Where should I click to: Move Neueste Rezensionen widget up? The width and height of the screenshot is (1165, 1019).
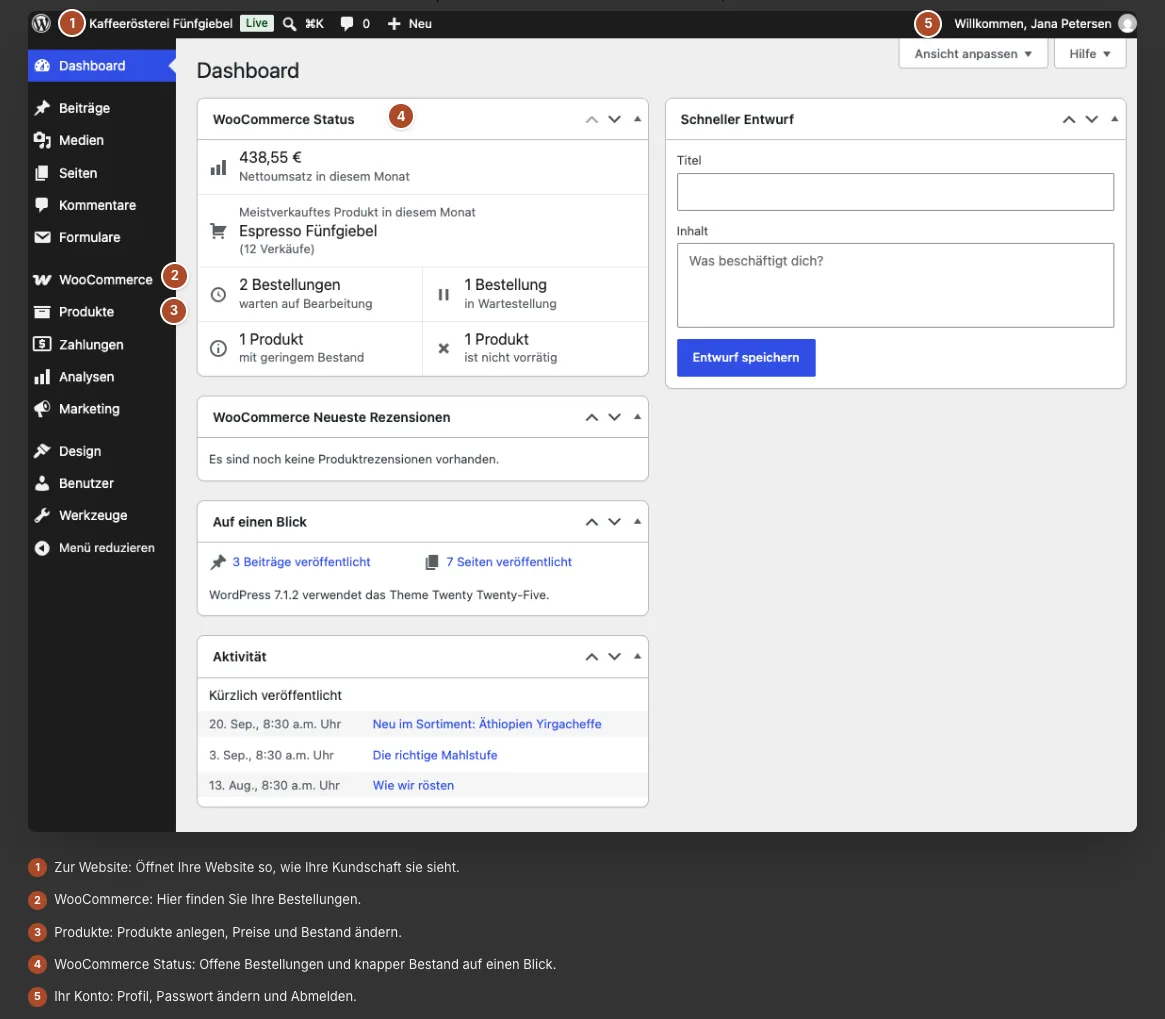point(591,417)
